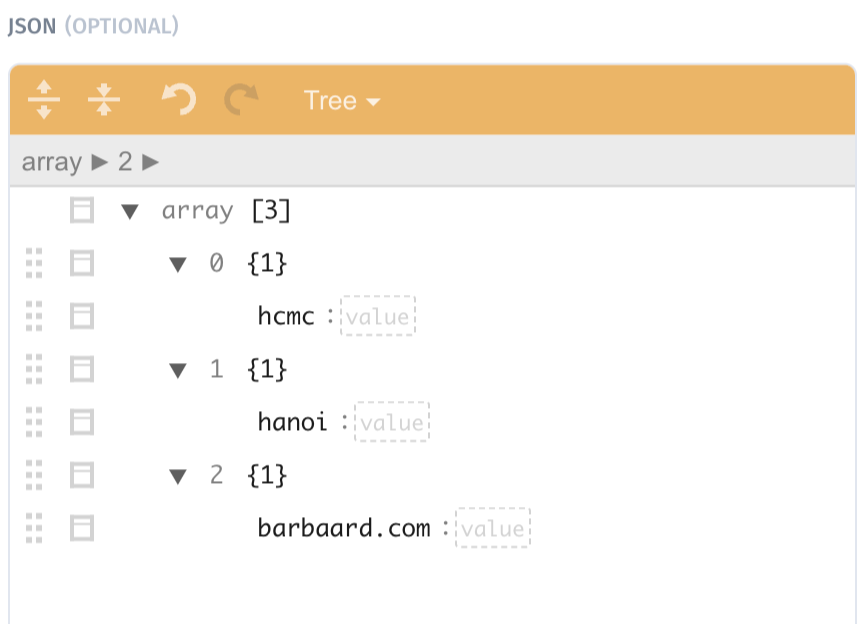Open the actions menu beside the root array
Viewport: 866px width, 624px height.
click(x=81, y=210)
